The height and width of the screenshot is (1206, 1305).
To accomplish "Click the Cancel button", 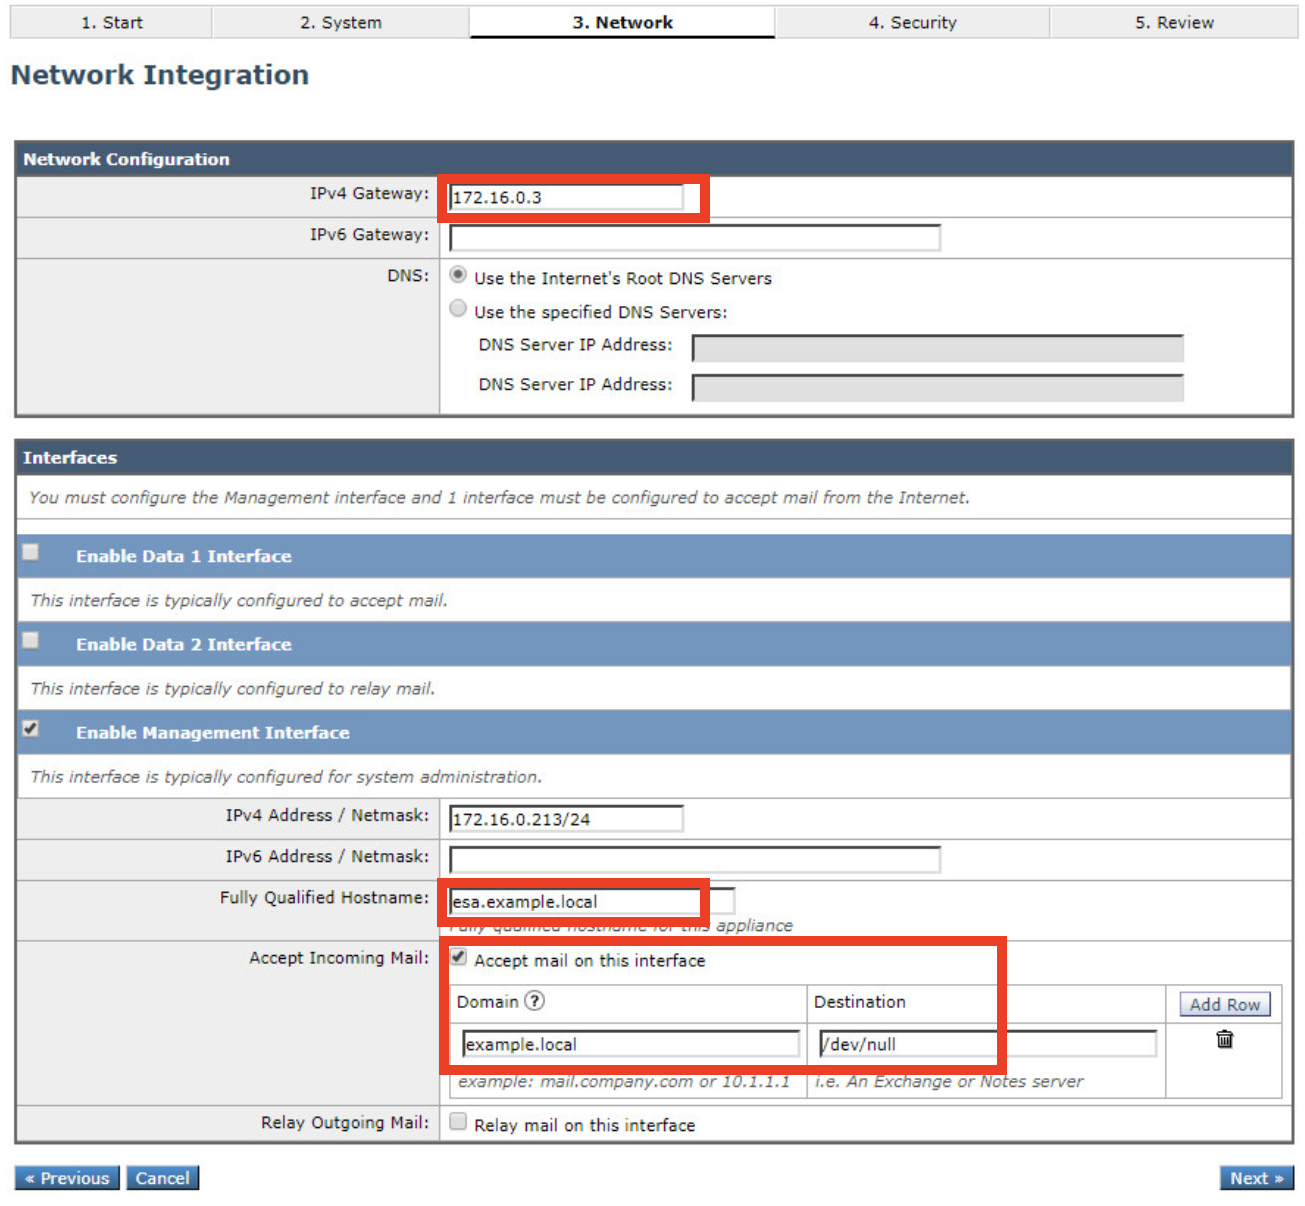I will tap(162, 1178).
